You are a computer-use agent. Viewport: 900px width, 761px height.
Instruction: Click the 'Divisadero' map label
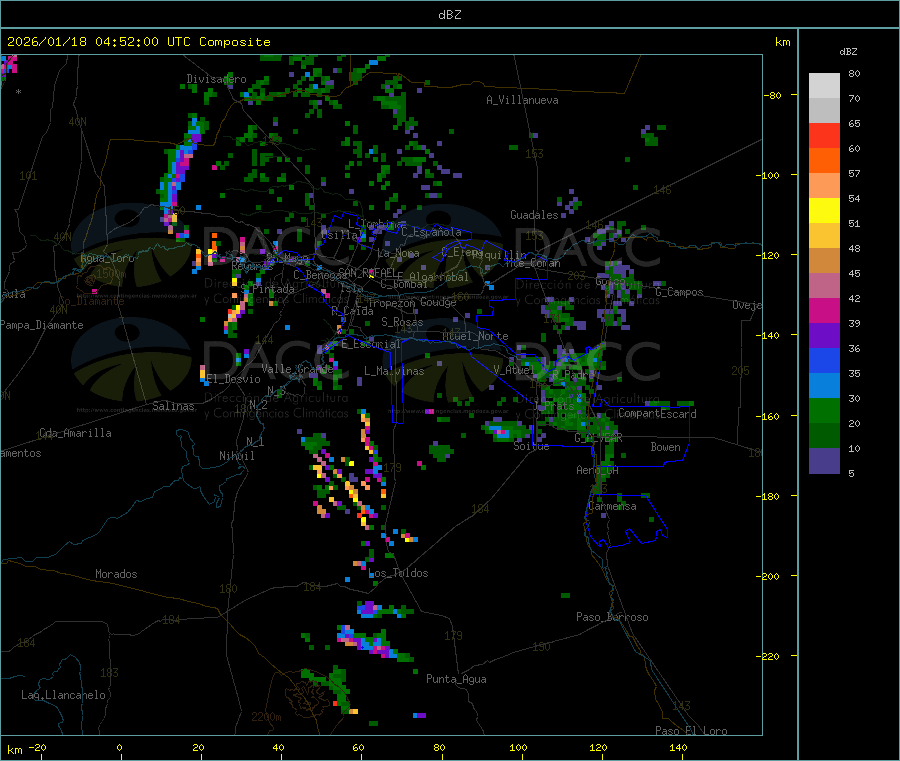coord(216,79)
